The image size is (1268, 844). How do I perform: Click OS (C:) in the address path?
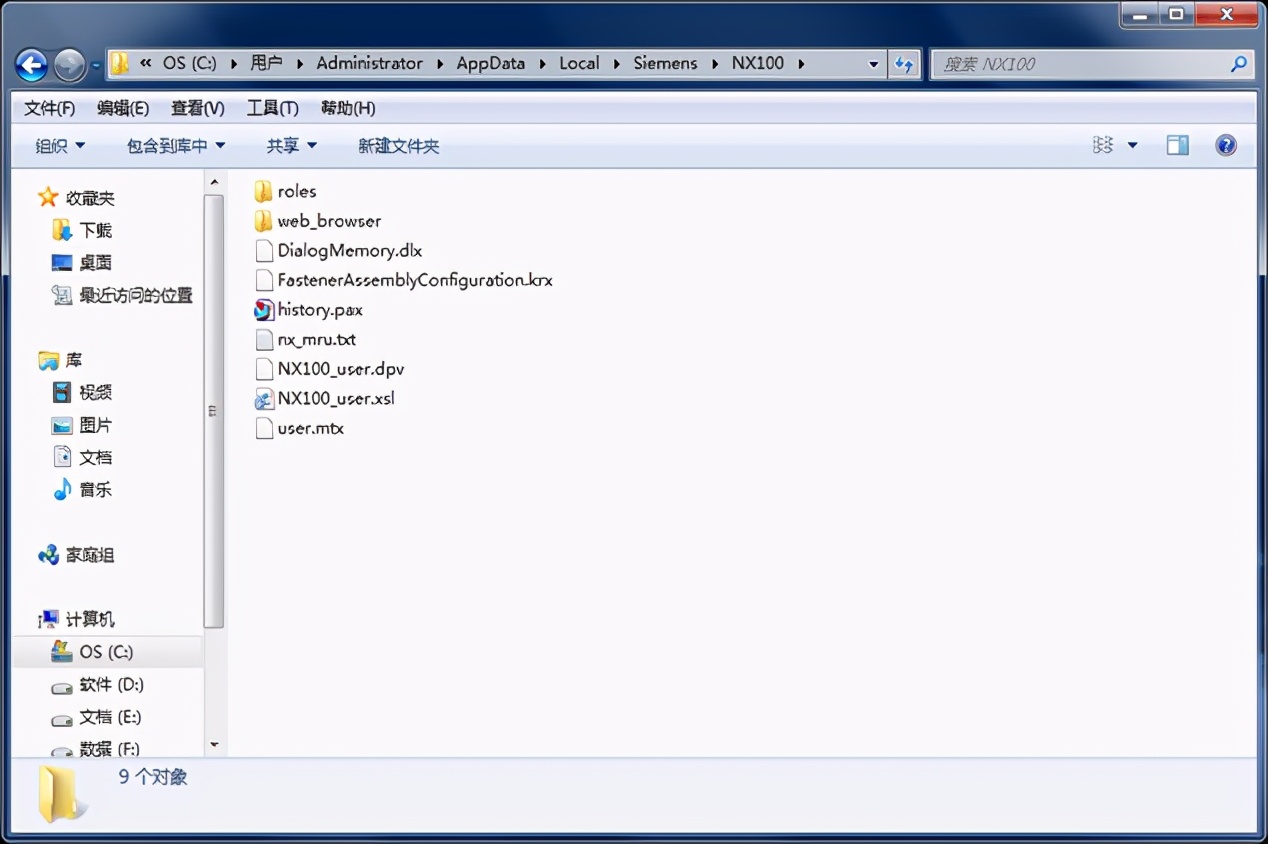click(x=189, y=63)
